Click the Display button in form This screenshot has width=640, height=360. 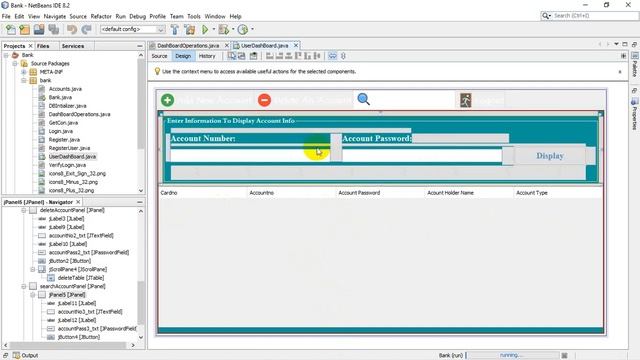click(x=550, y=156)
